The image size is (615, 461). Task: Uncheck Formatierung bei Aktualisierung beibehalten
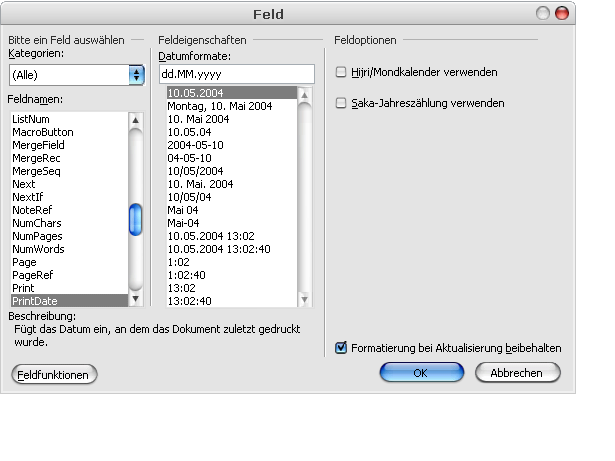pos(341,348)
